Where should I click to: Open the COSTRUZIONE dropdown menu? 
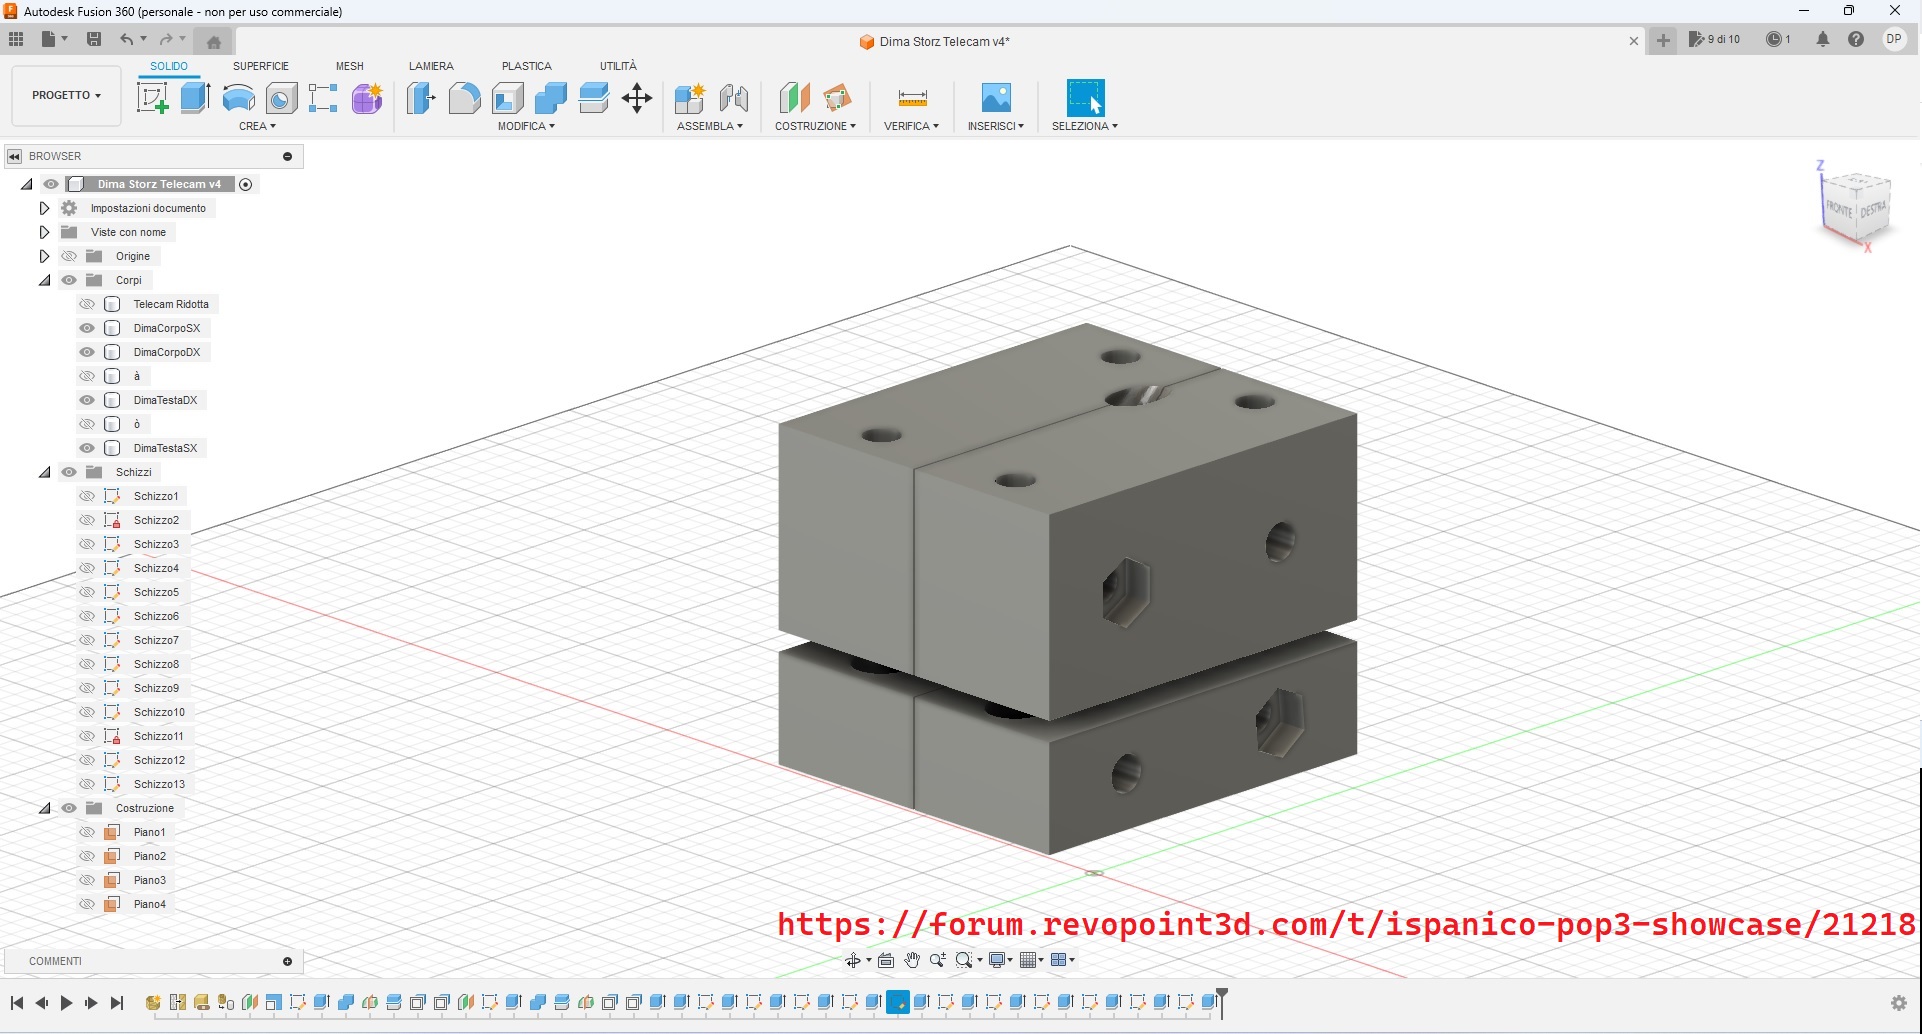point(815,126)
